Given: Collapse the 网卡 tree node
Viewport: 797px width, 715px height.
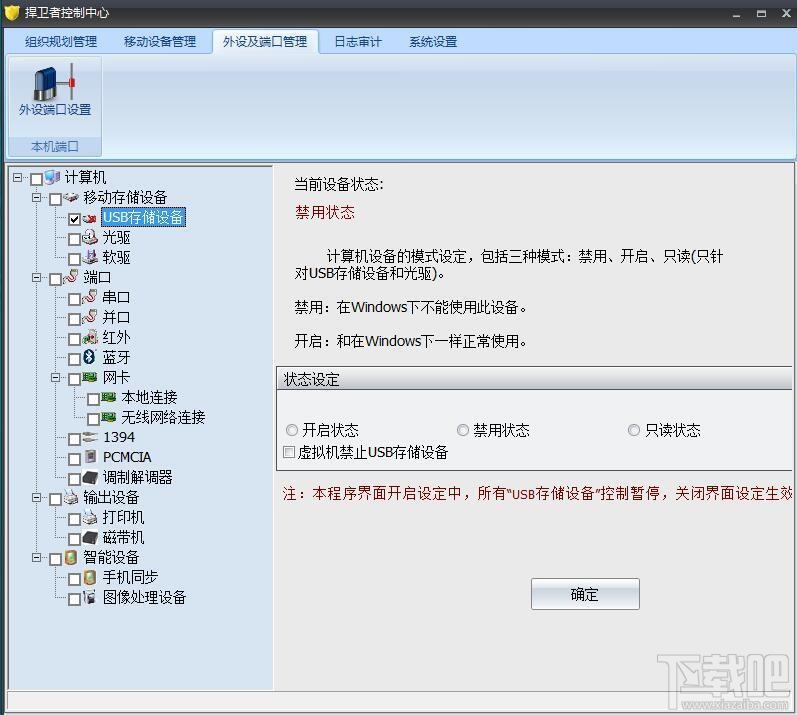Looking at the screenshot, I should point(55,377).
